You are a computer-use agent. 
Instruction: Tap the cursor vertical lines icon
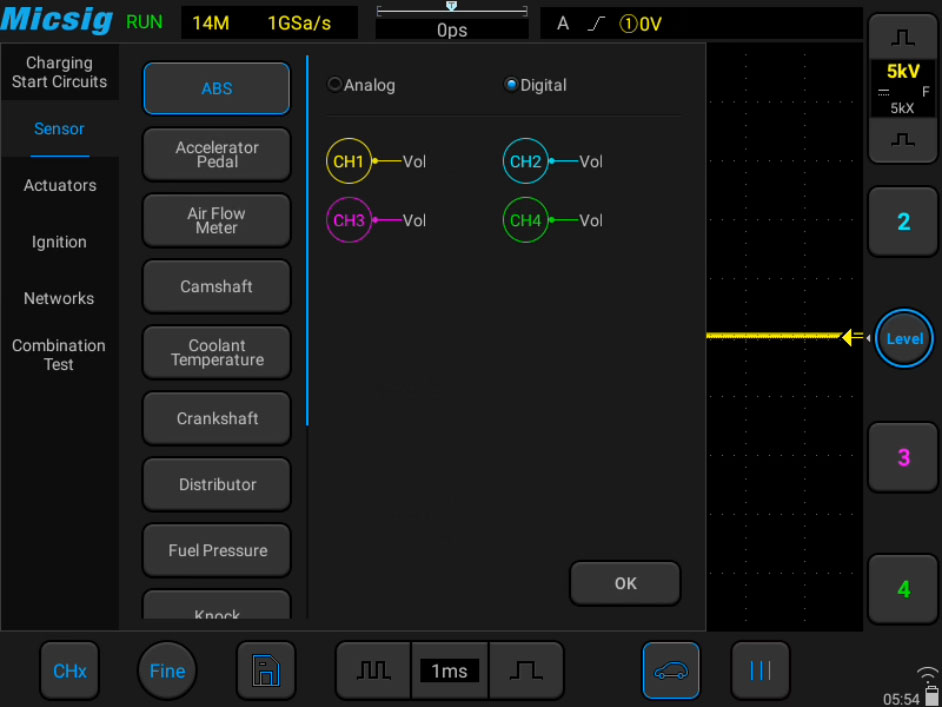pos(760,670)
